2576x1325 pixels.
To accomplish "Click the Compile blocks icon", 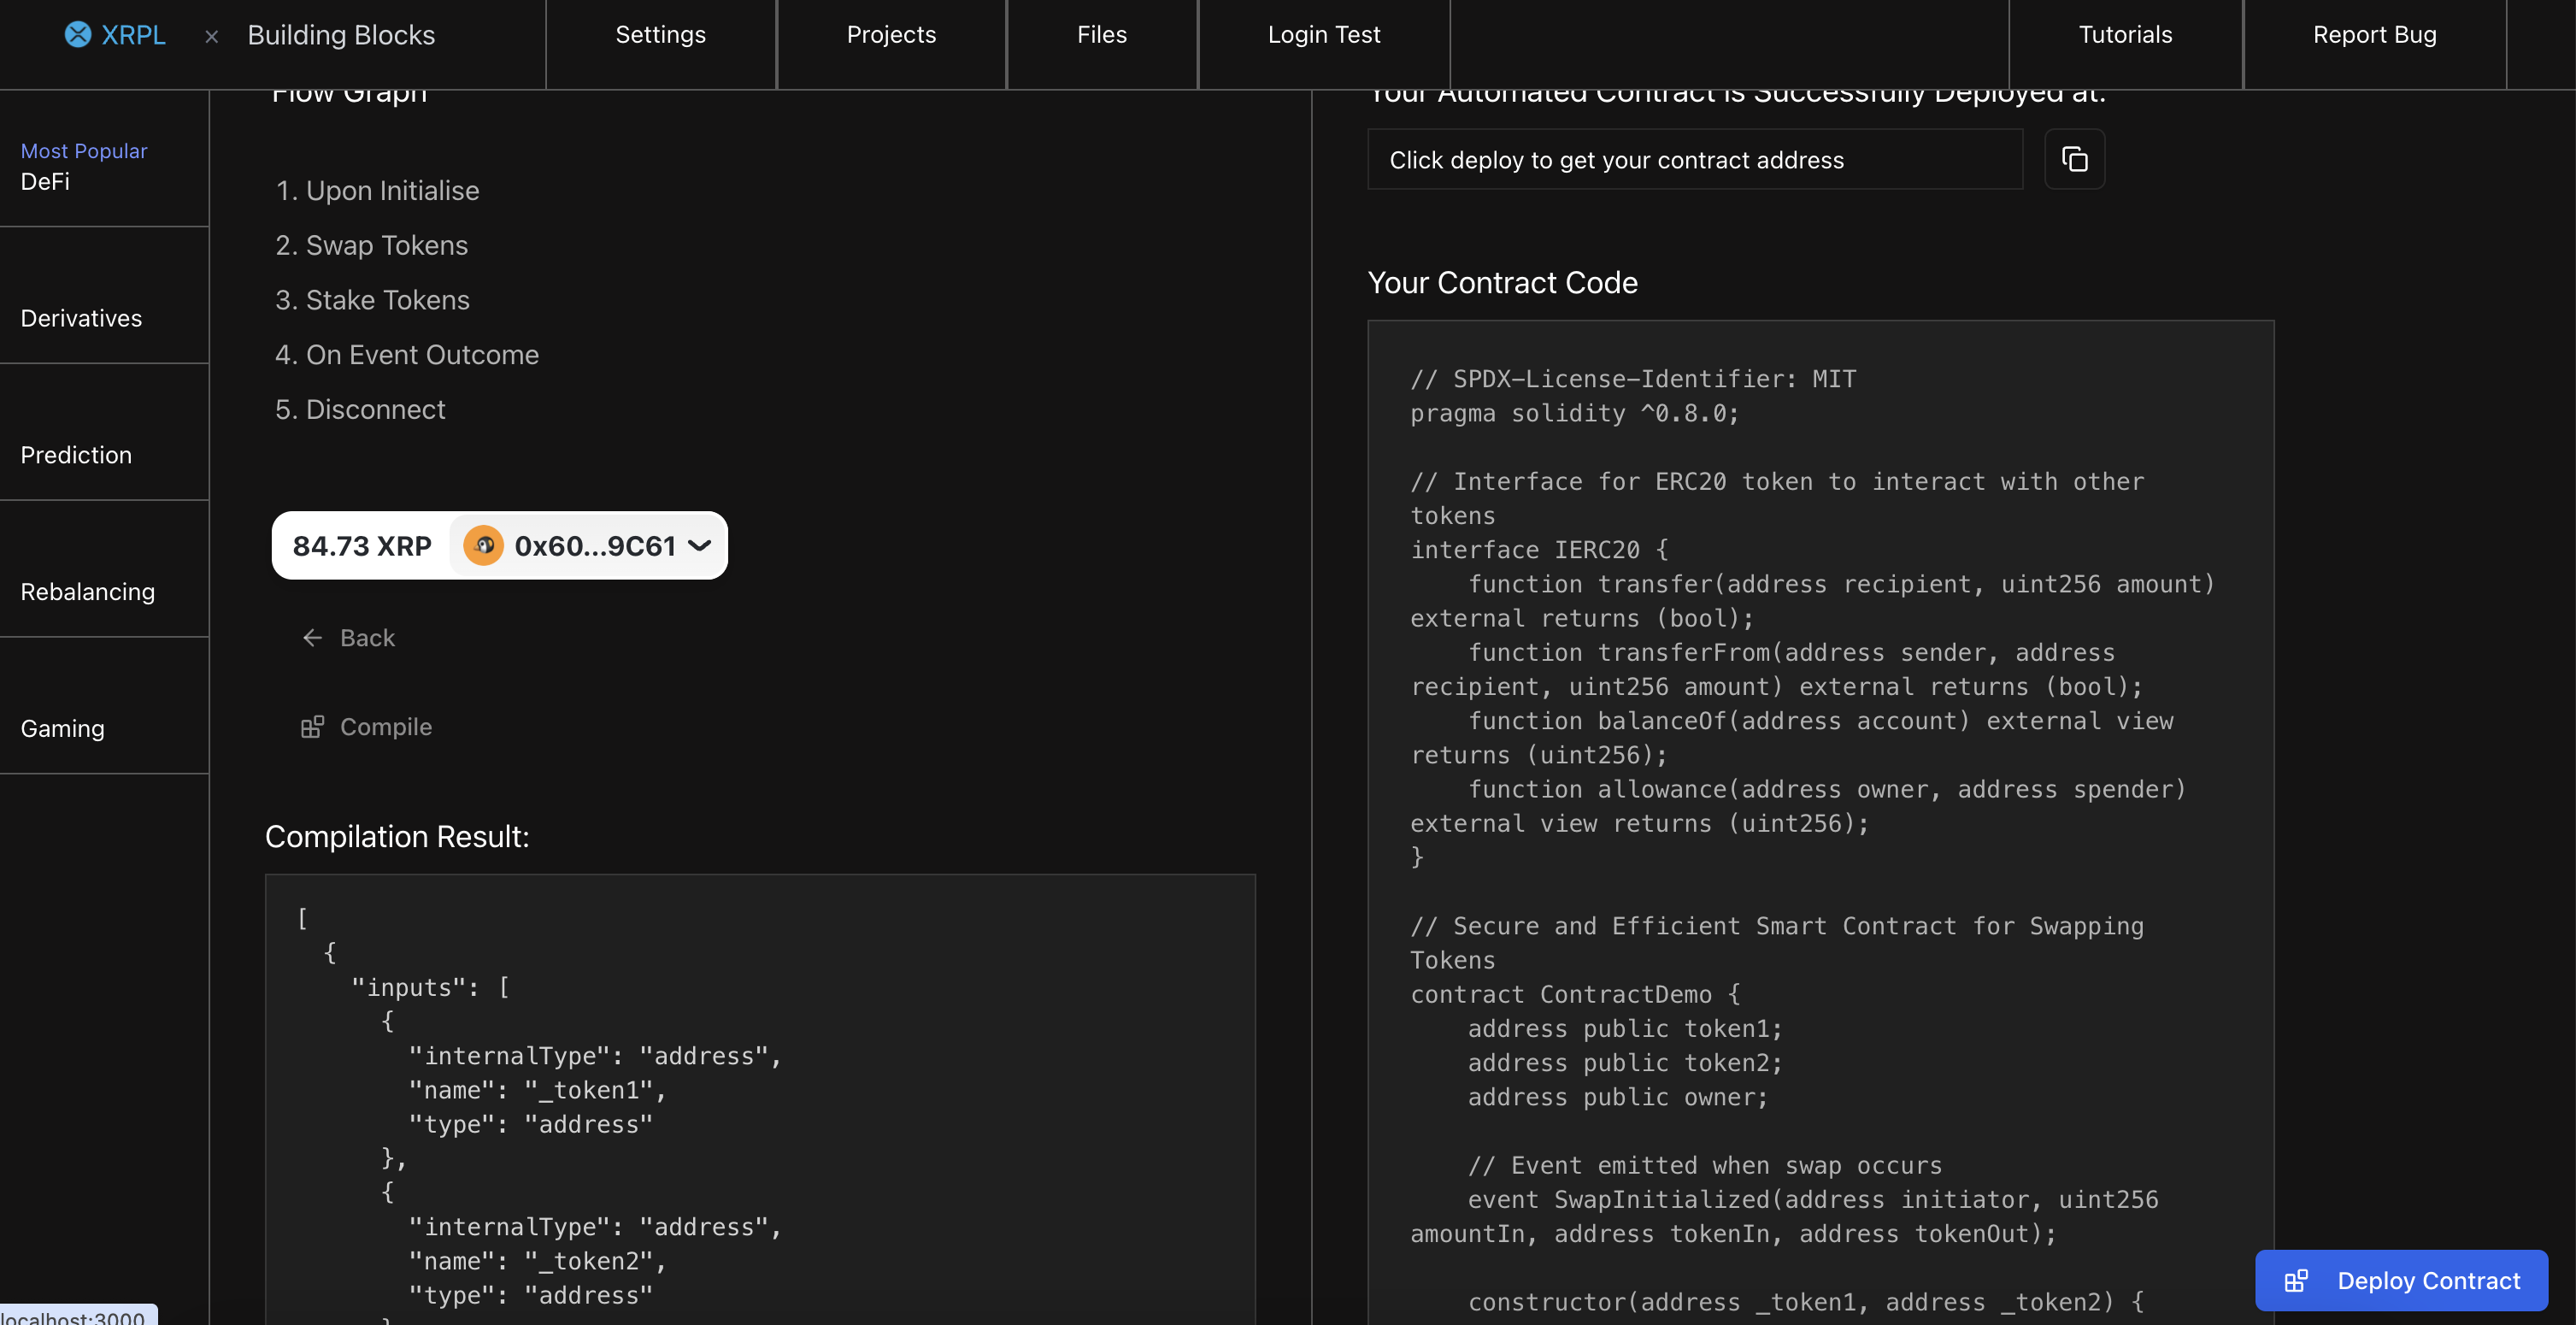I will pos(312,727).
